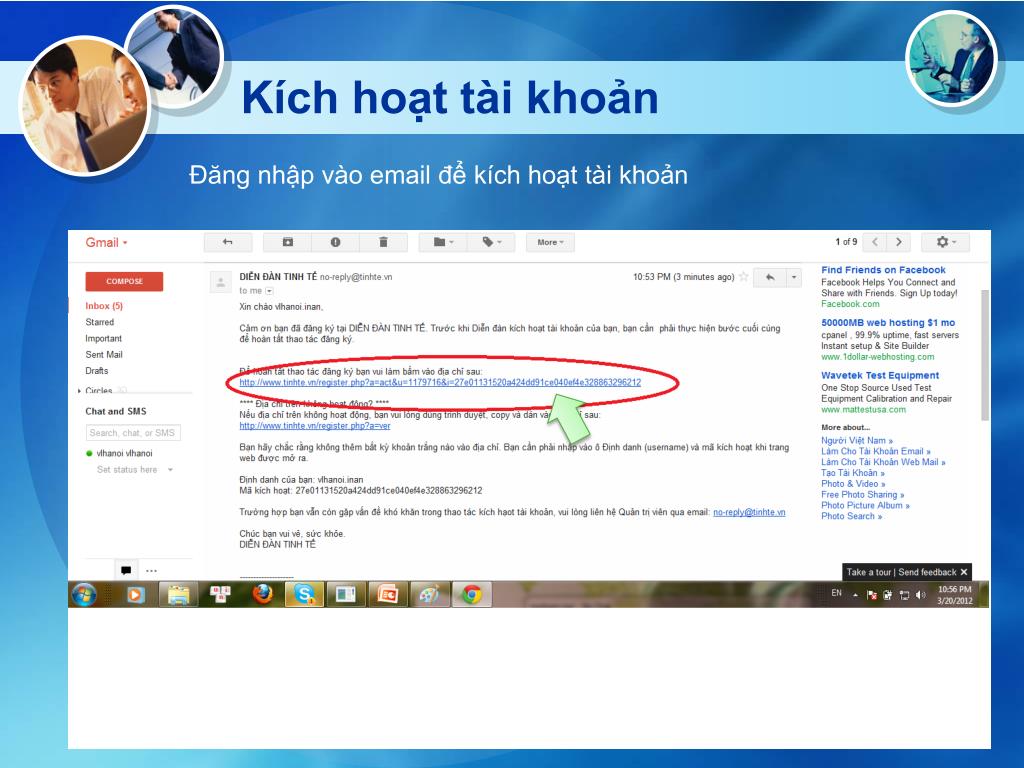
Task: Open Skype from the taskbar
Action: (304, 595)
